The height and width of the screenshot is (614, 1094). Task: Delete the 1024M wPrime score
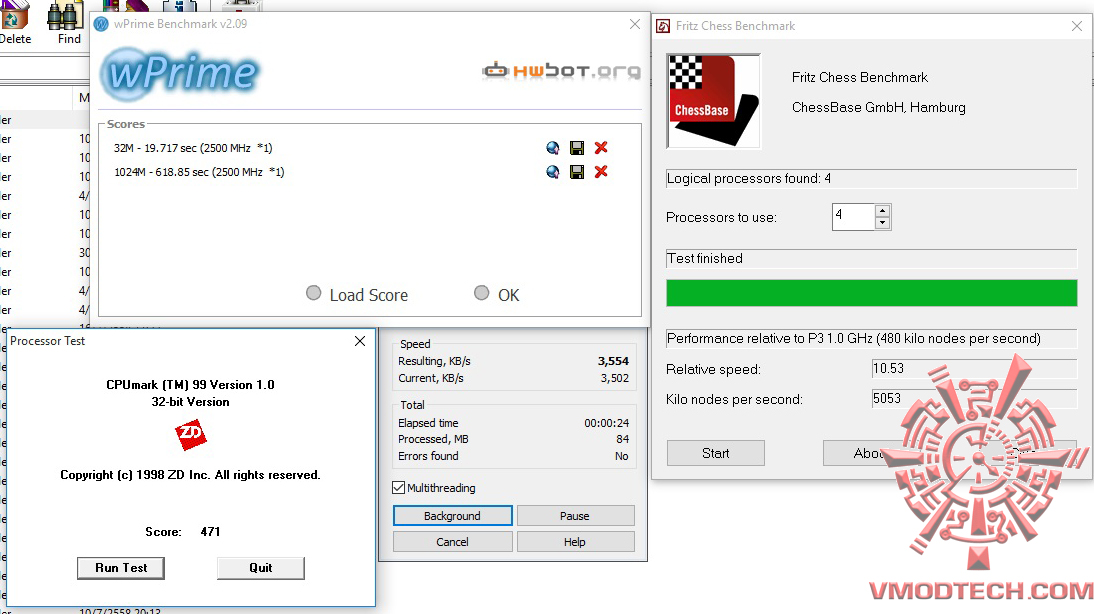[601, 172]
